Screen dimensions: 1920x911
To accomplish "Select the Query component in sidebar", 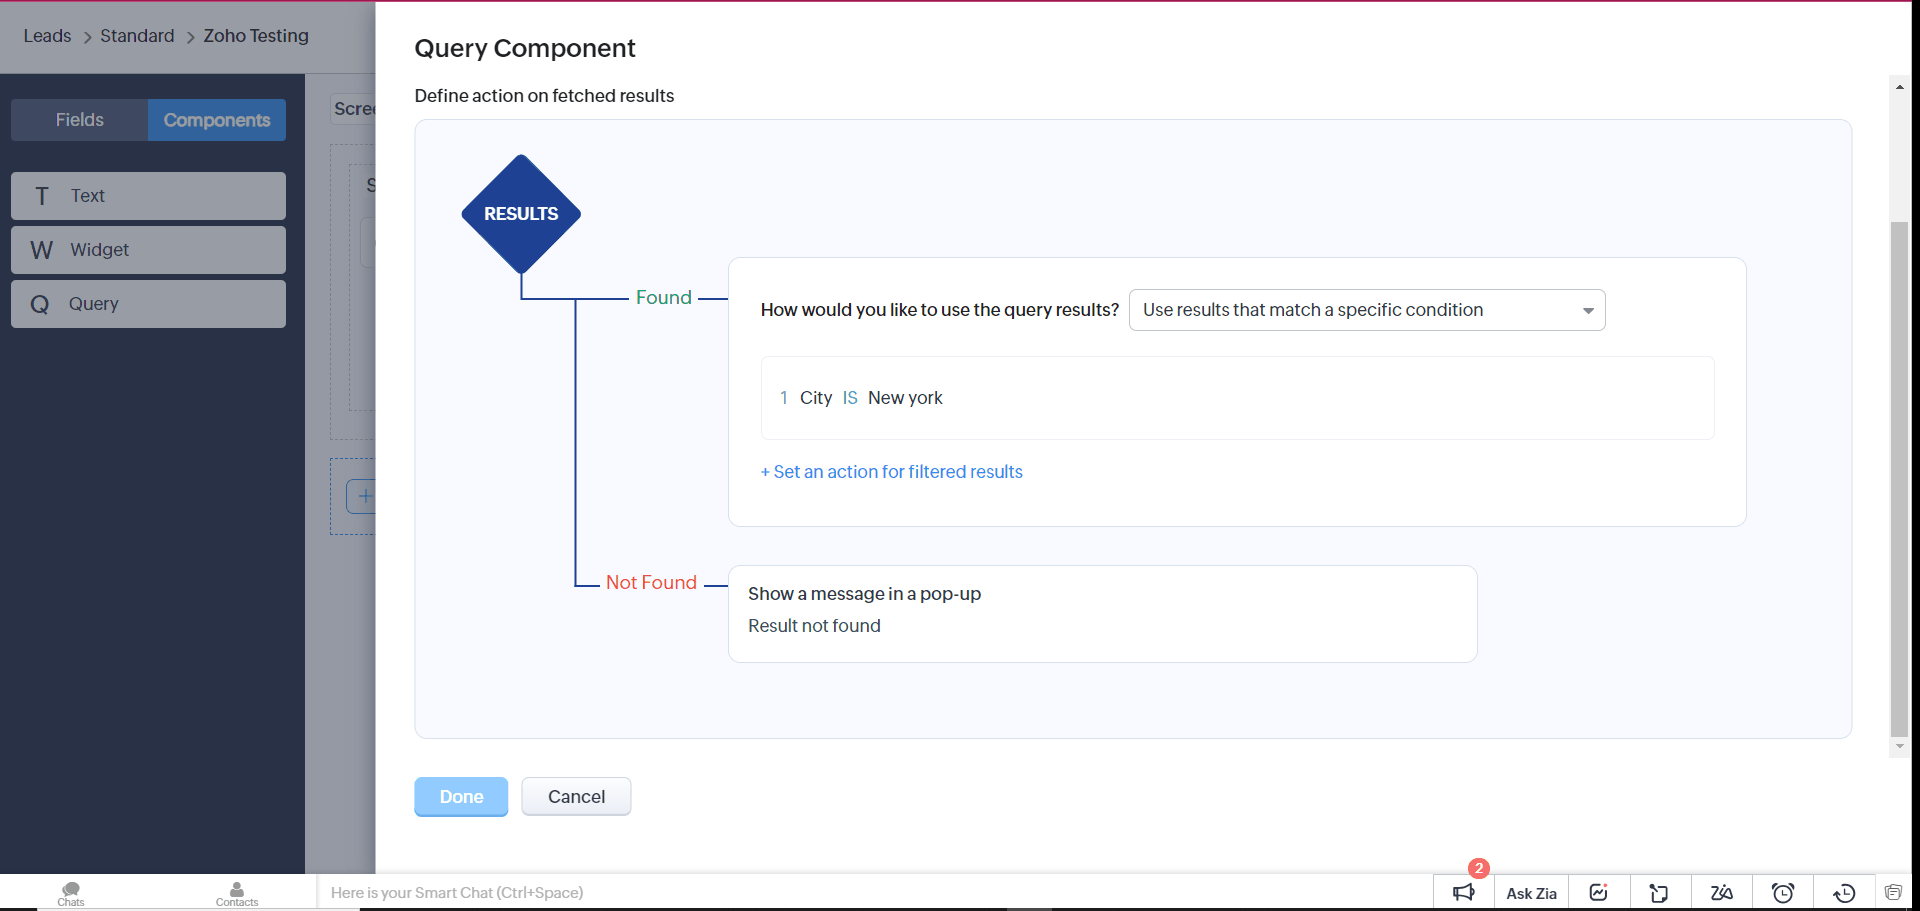I will coord(148,304).
